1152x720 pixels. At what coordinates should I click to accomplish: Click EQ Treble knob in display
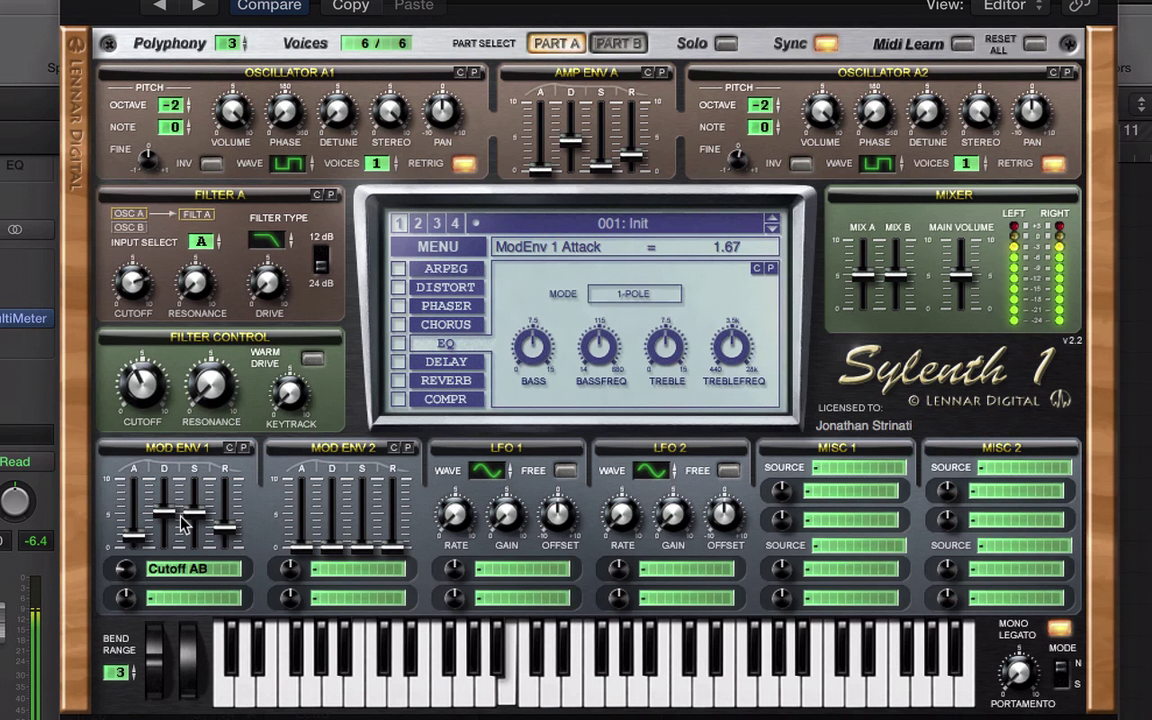coord(666,348)
